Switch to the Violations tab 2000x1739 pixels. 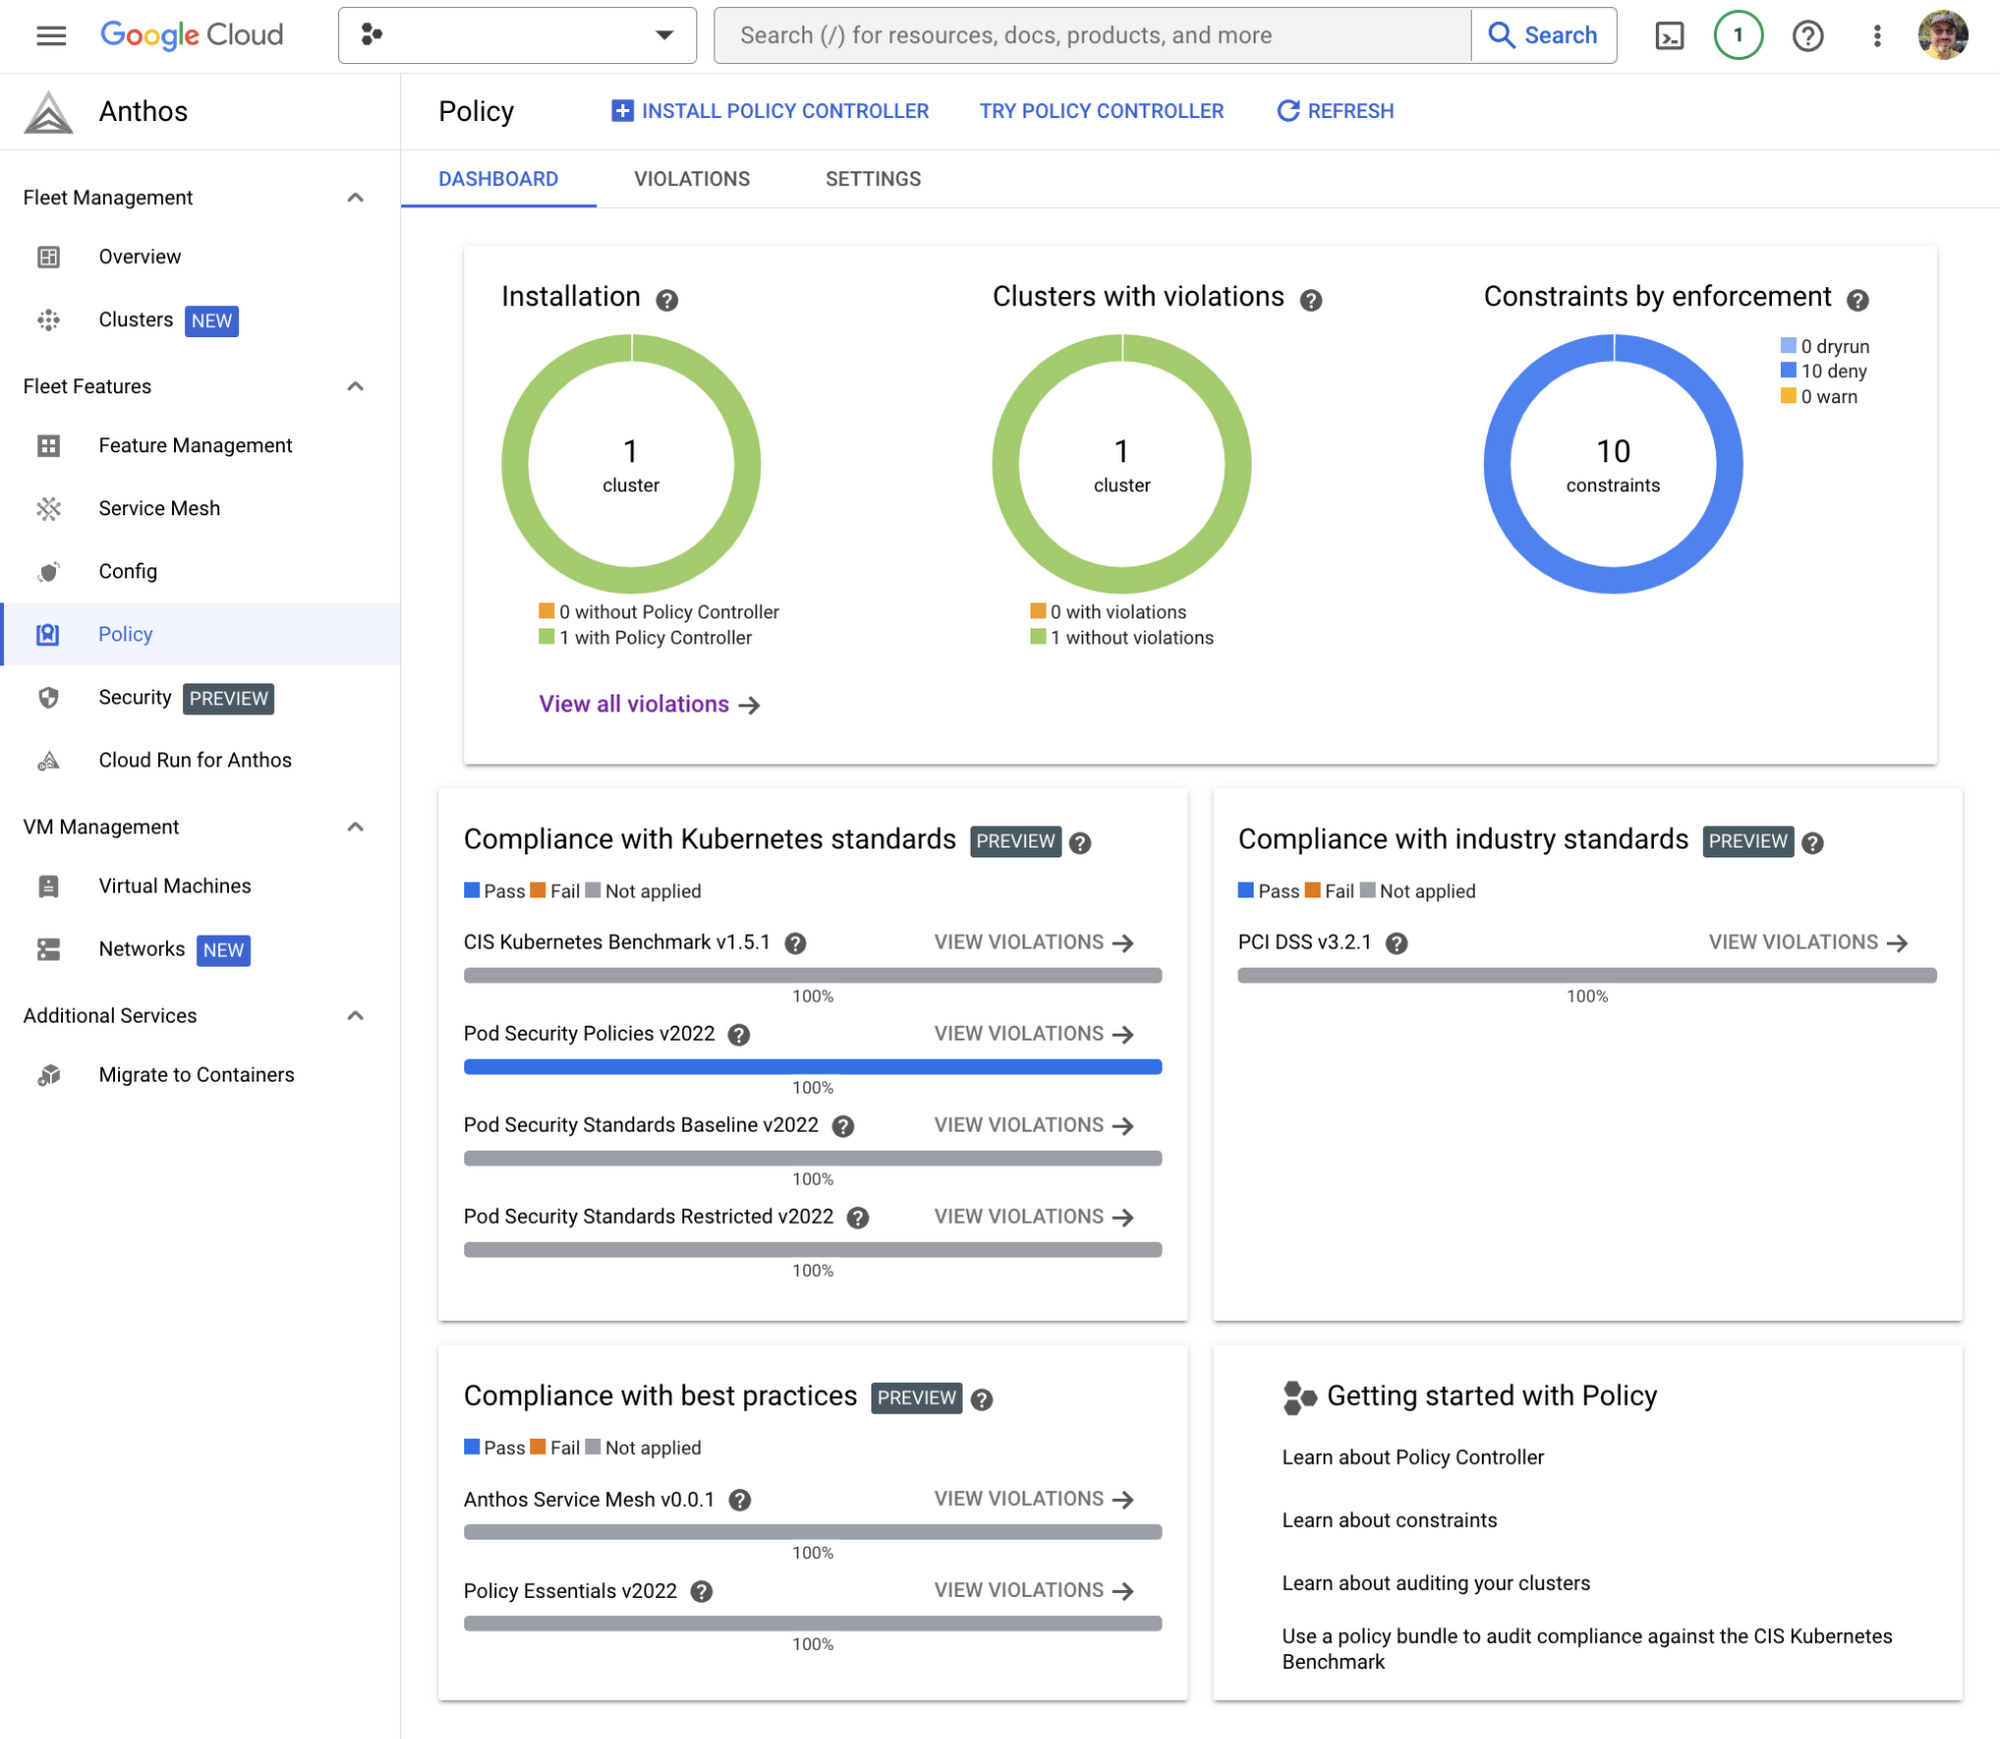click(692, 180)
